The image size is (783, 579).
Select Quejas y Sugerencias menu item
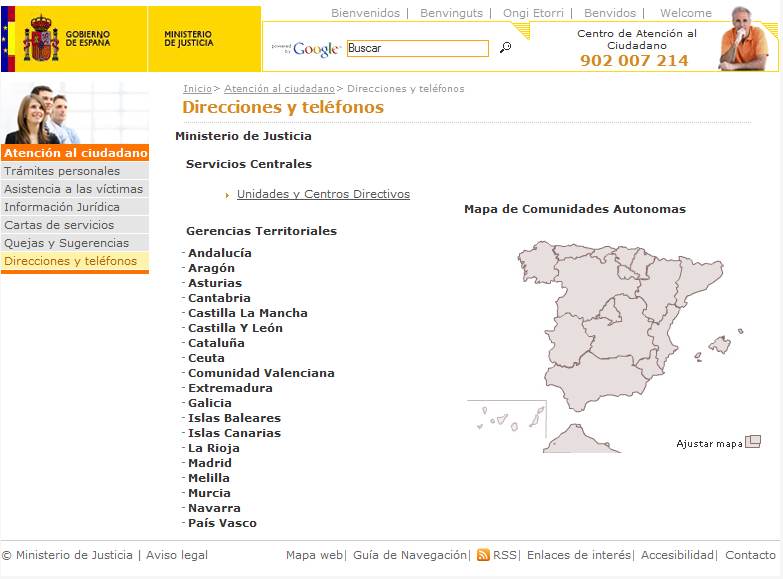click(x=66, y=243)
